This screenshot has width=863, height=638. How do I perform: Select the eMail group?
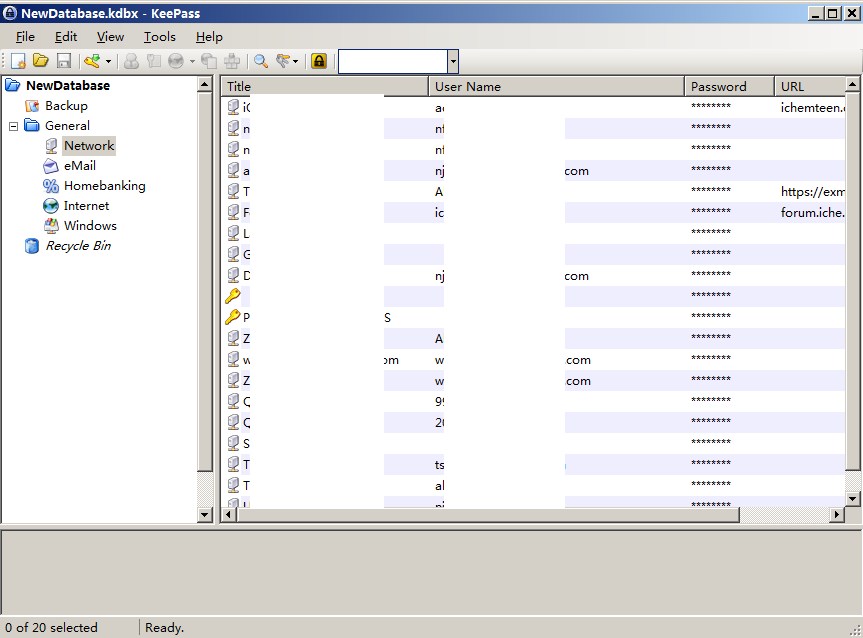pyautogui.click(x=80, y=166)
